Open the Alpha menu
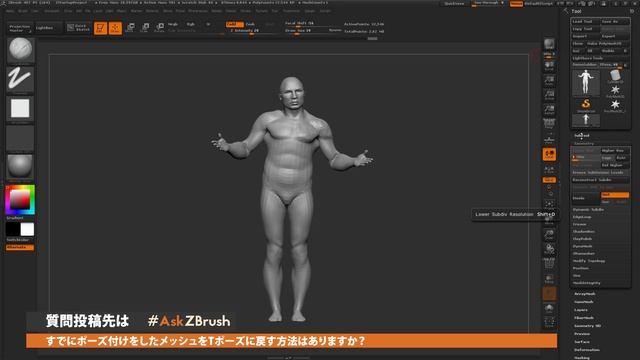The height and width of the screenshot is (360, 640). pyautogui.click(x=10, y=11)
